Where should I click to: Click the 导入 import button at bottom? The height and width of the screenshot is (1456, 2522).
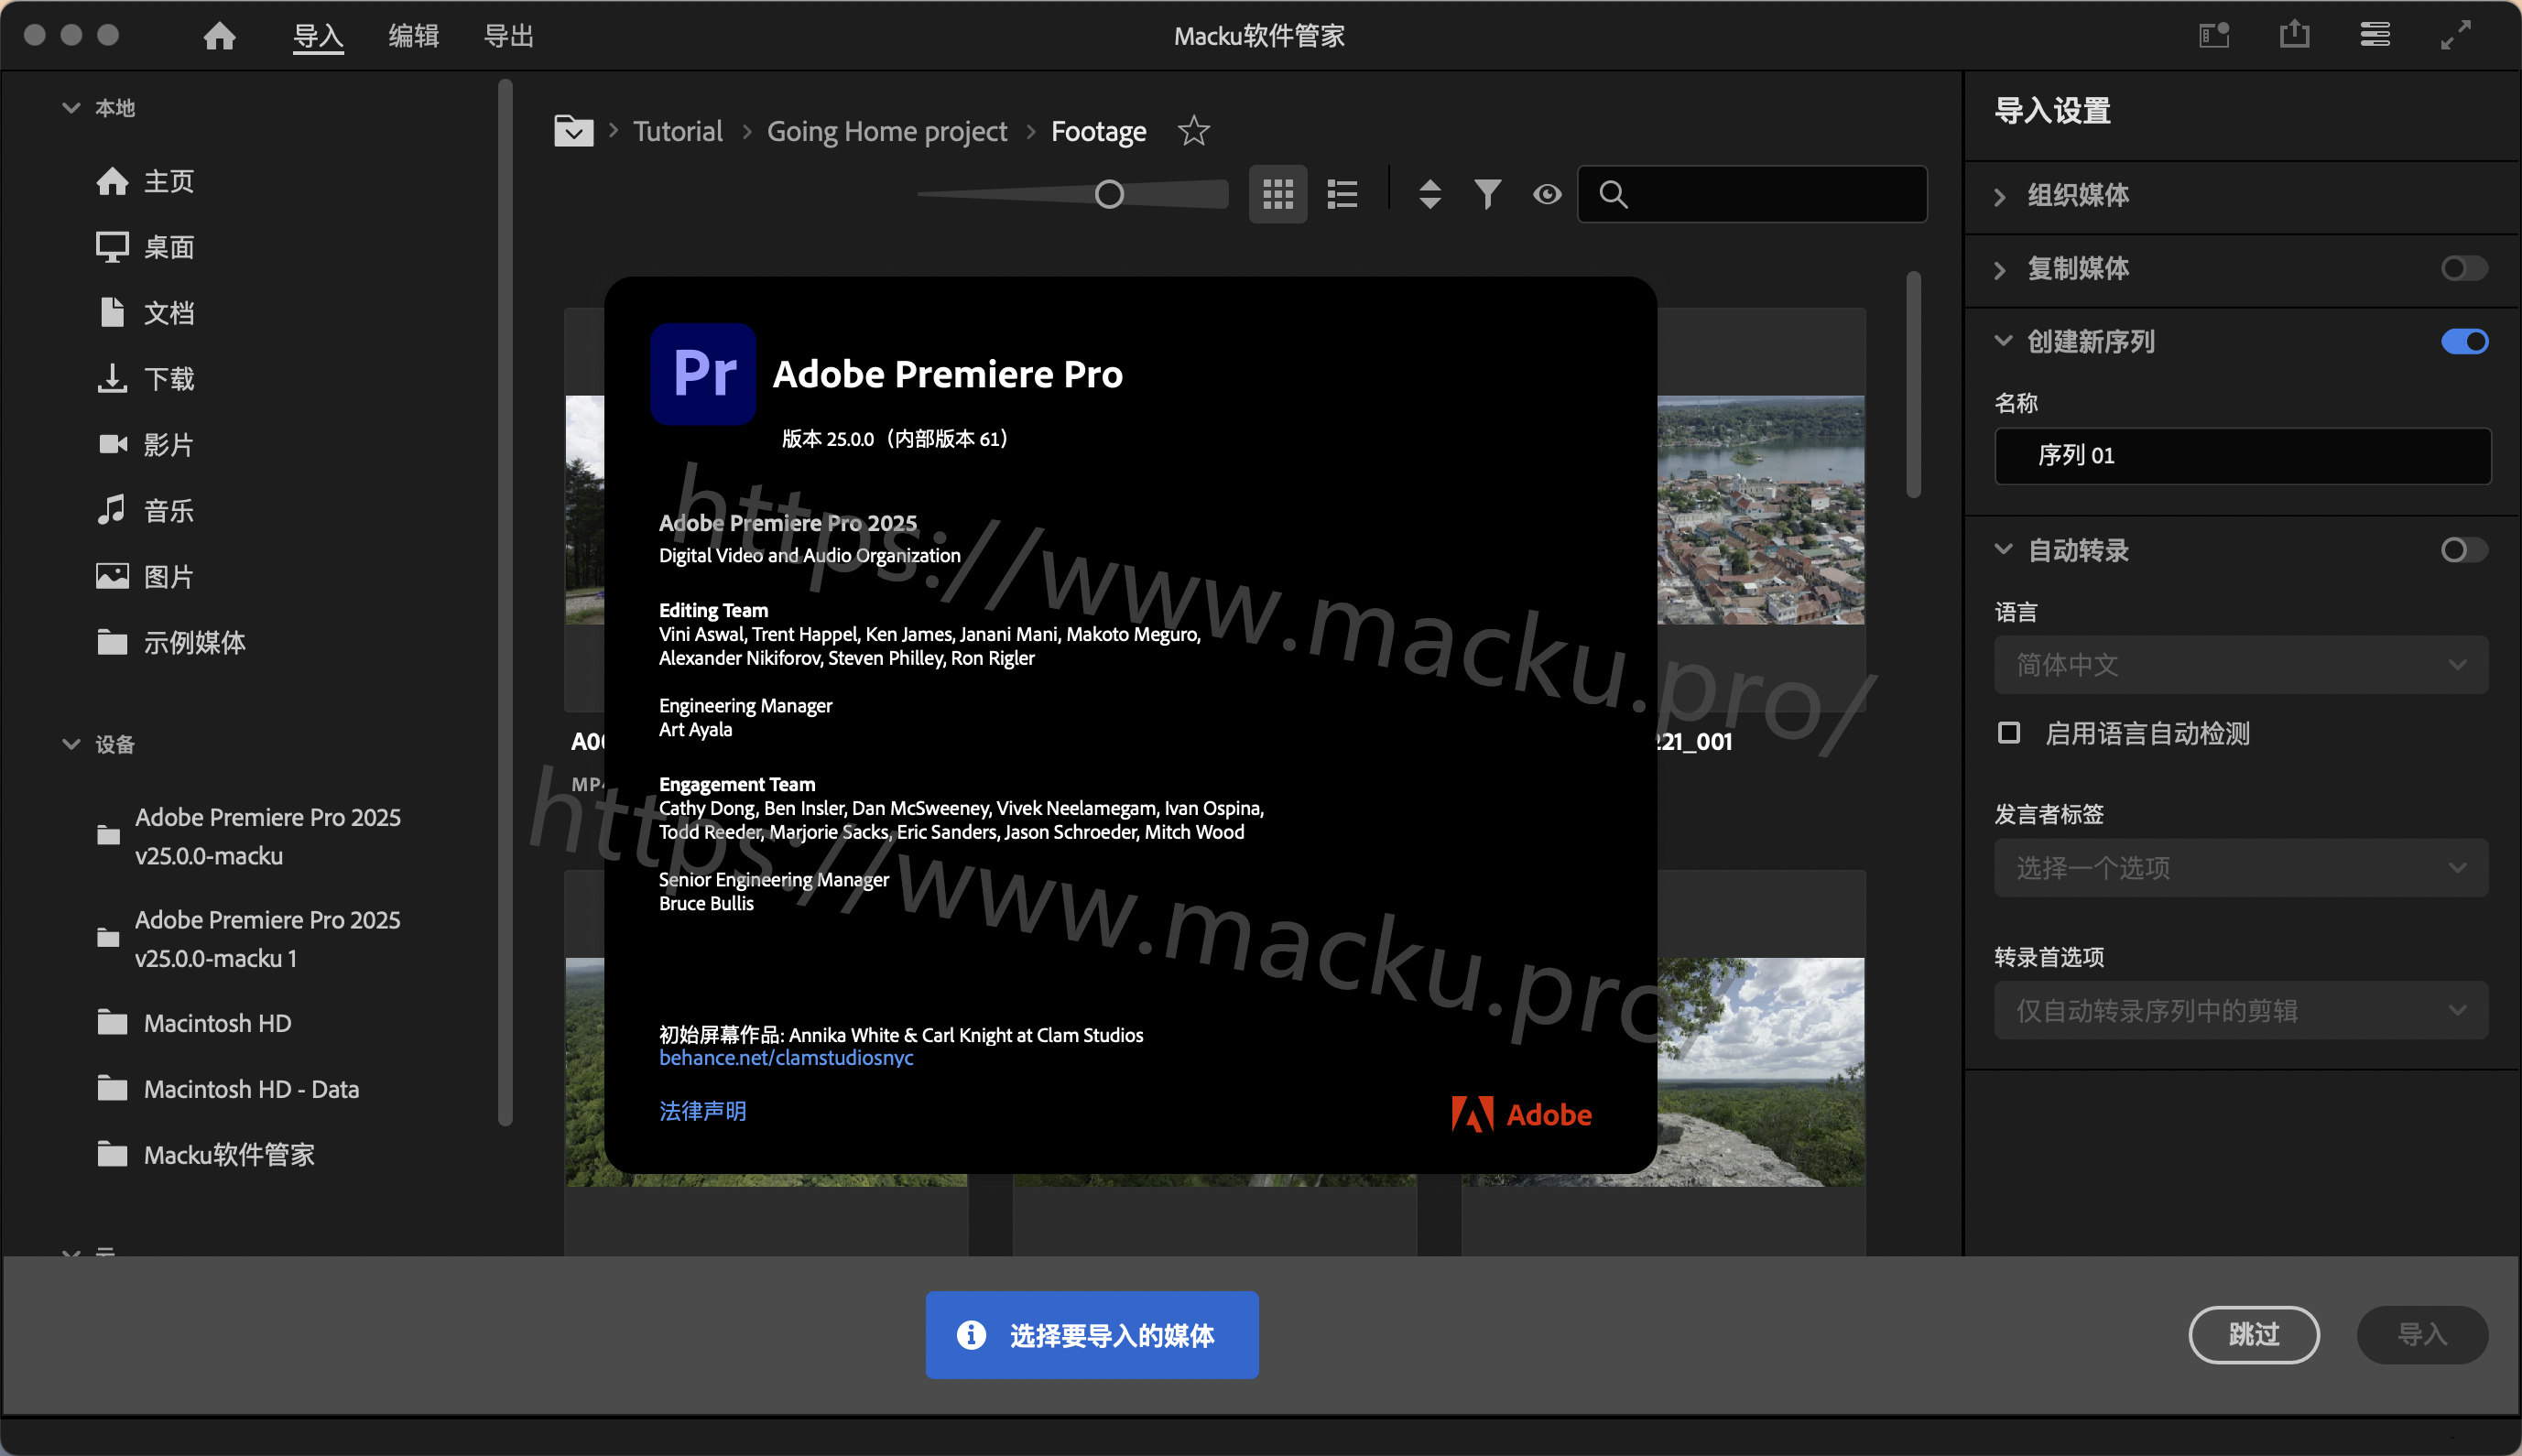pos(2422,1334)
